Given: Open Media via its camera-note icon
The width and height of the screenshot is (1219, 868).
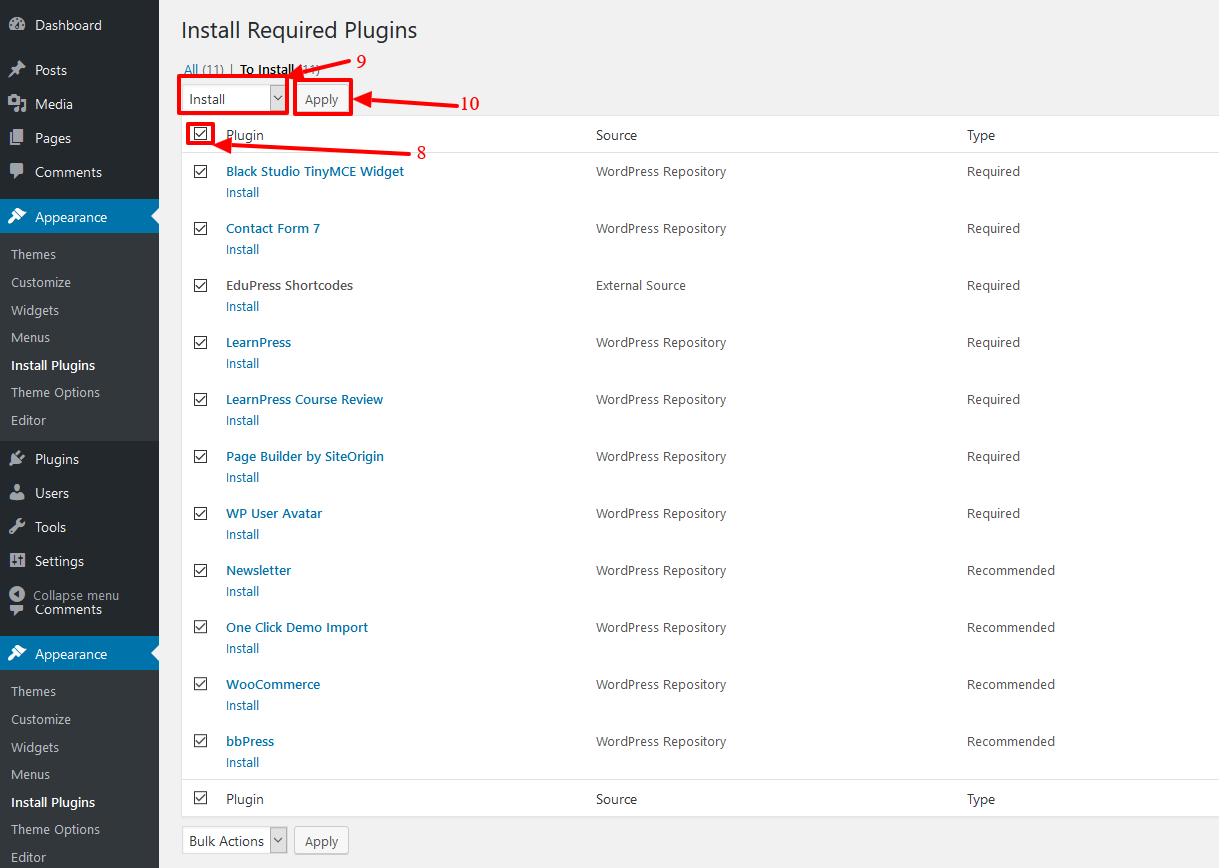Looking at the screenshot, I should coord(17,104).
